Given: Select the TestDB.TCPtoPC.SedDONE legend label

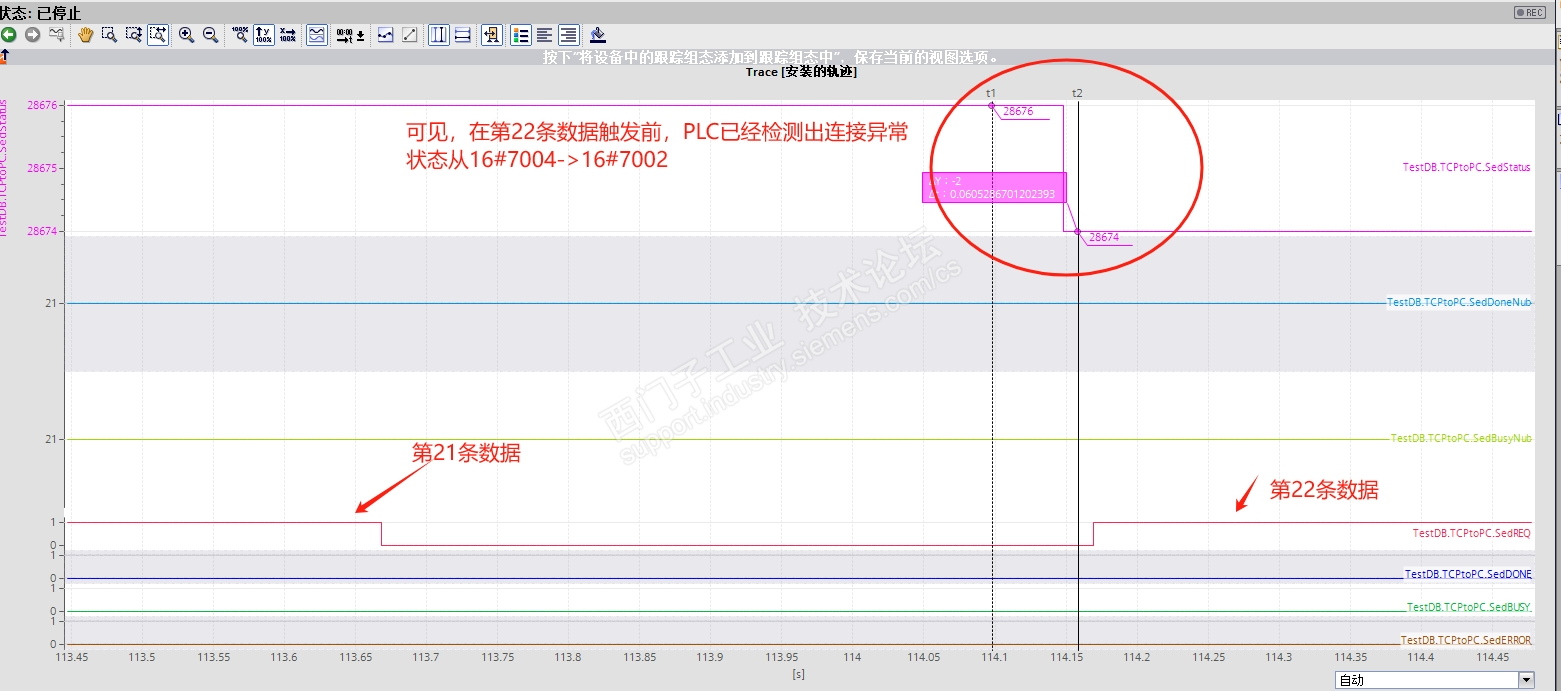Looking at the screenshot, I should [x=1467, y=574].
